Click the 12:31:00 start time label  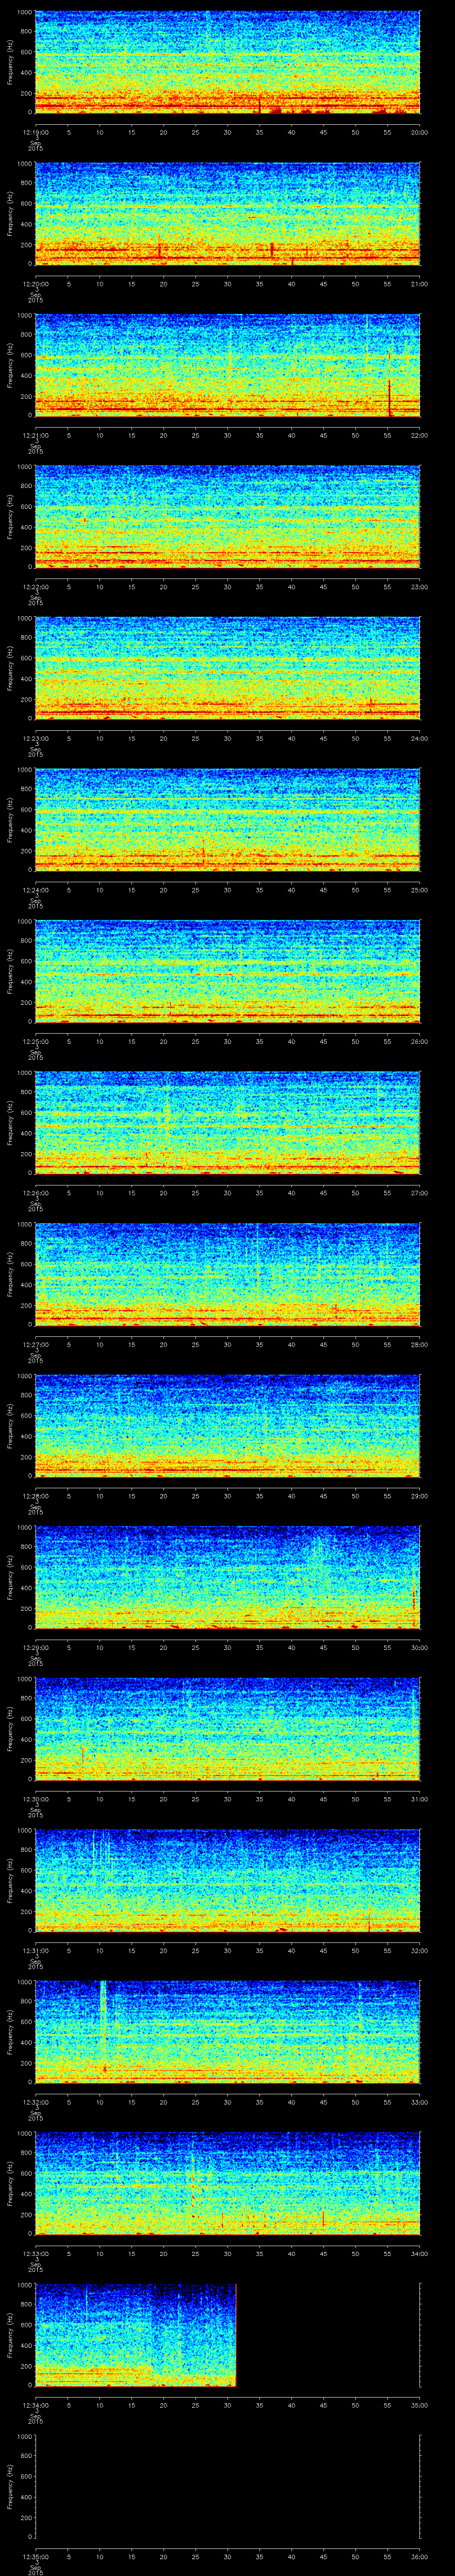pyautogui.click(x=35, y=1950)
